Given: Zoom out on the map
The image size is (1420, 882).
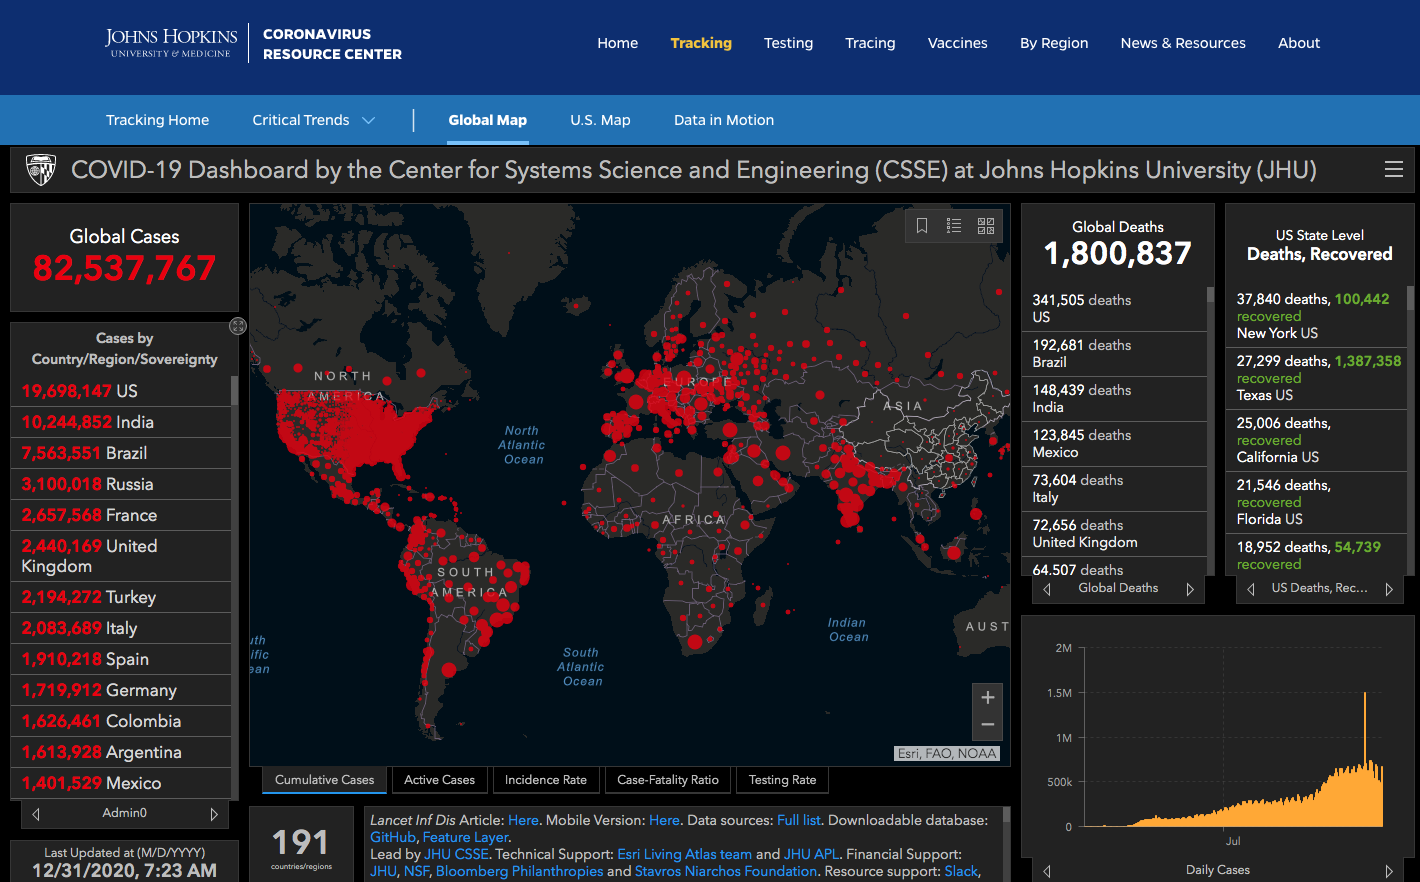Looking at the screenshot, I should (987, 725).
